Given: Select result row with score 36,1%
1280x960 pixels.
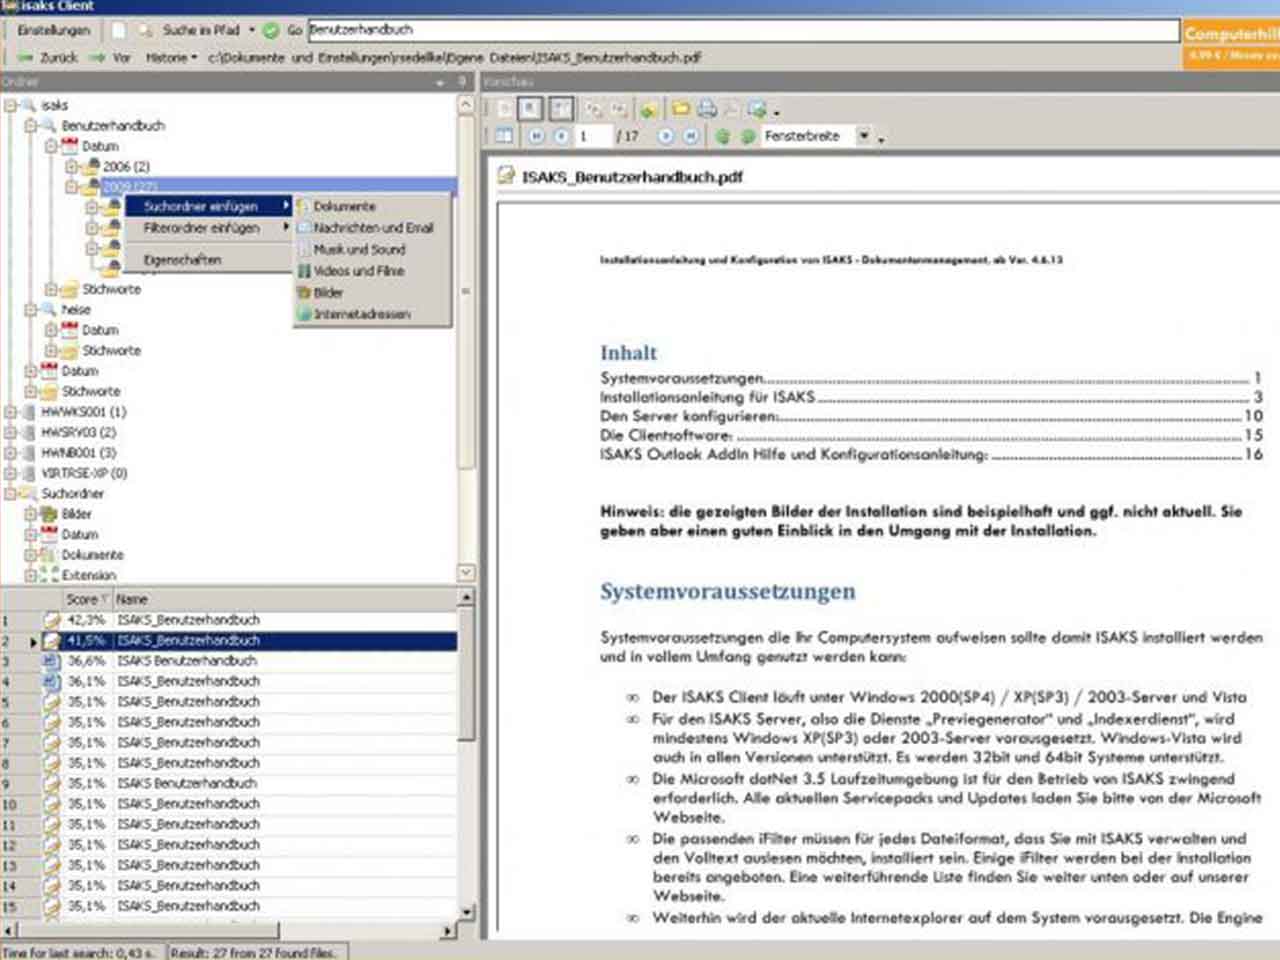Looking at the screenshot, I should click(229, 681).
